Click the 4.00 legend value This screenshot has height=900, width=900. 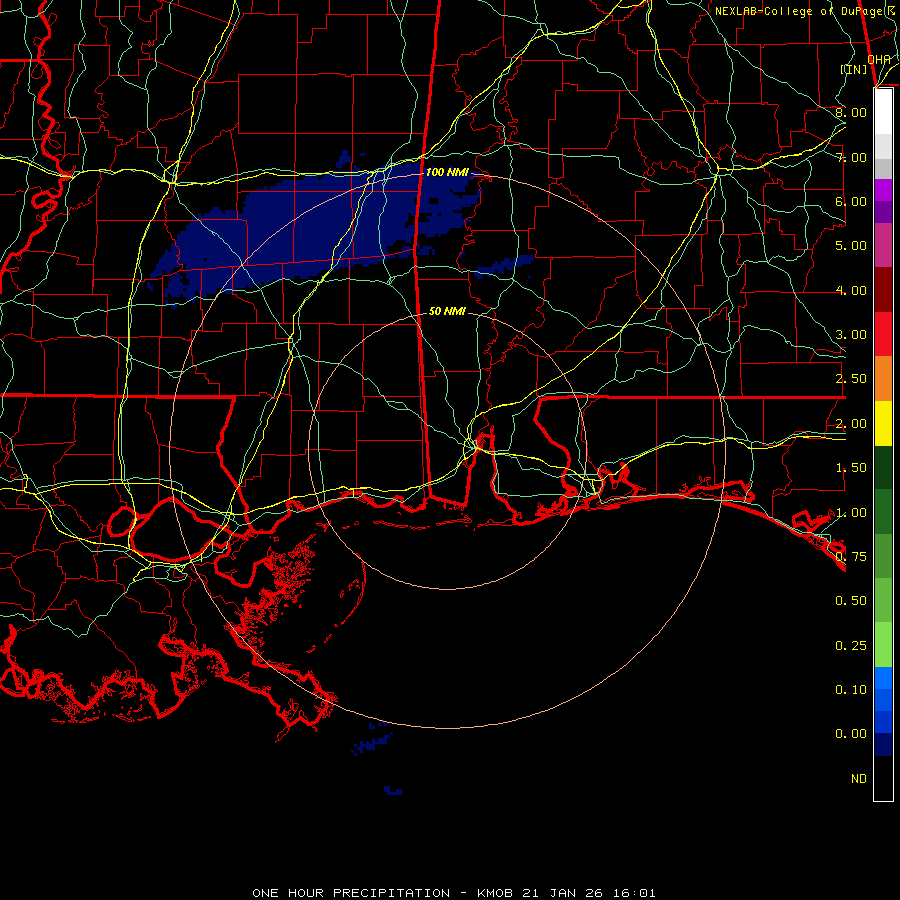[x=851, y=290]
